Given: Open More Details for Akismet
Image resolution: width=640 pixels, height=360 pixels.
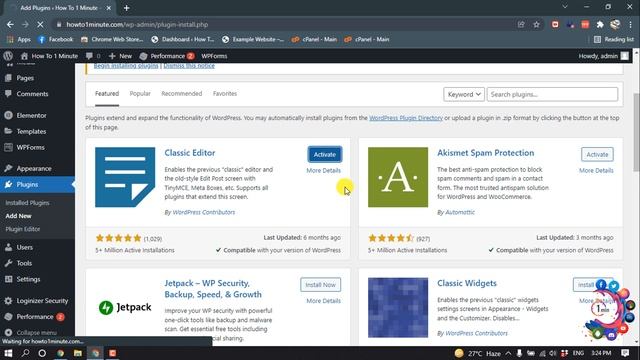Looking at the screenshot, I should [x=596, y=170].
